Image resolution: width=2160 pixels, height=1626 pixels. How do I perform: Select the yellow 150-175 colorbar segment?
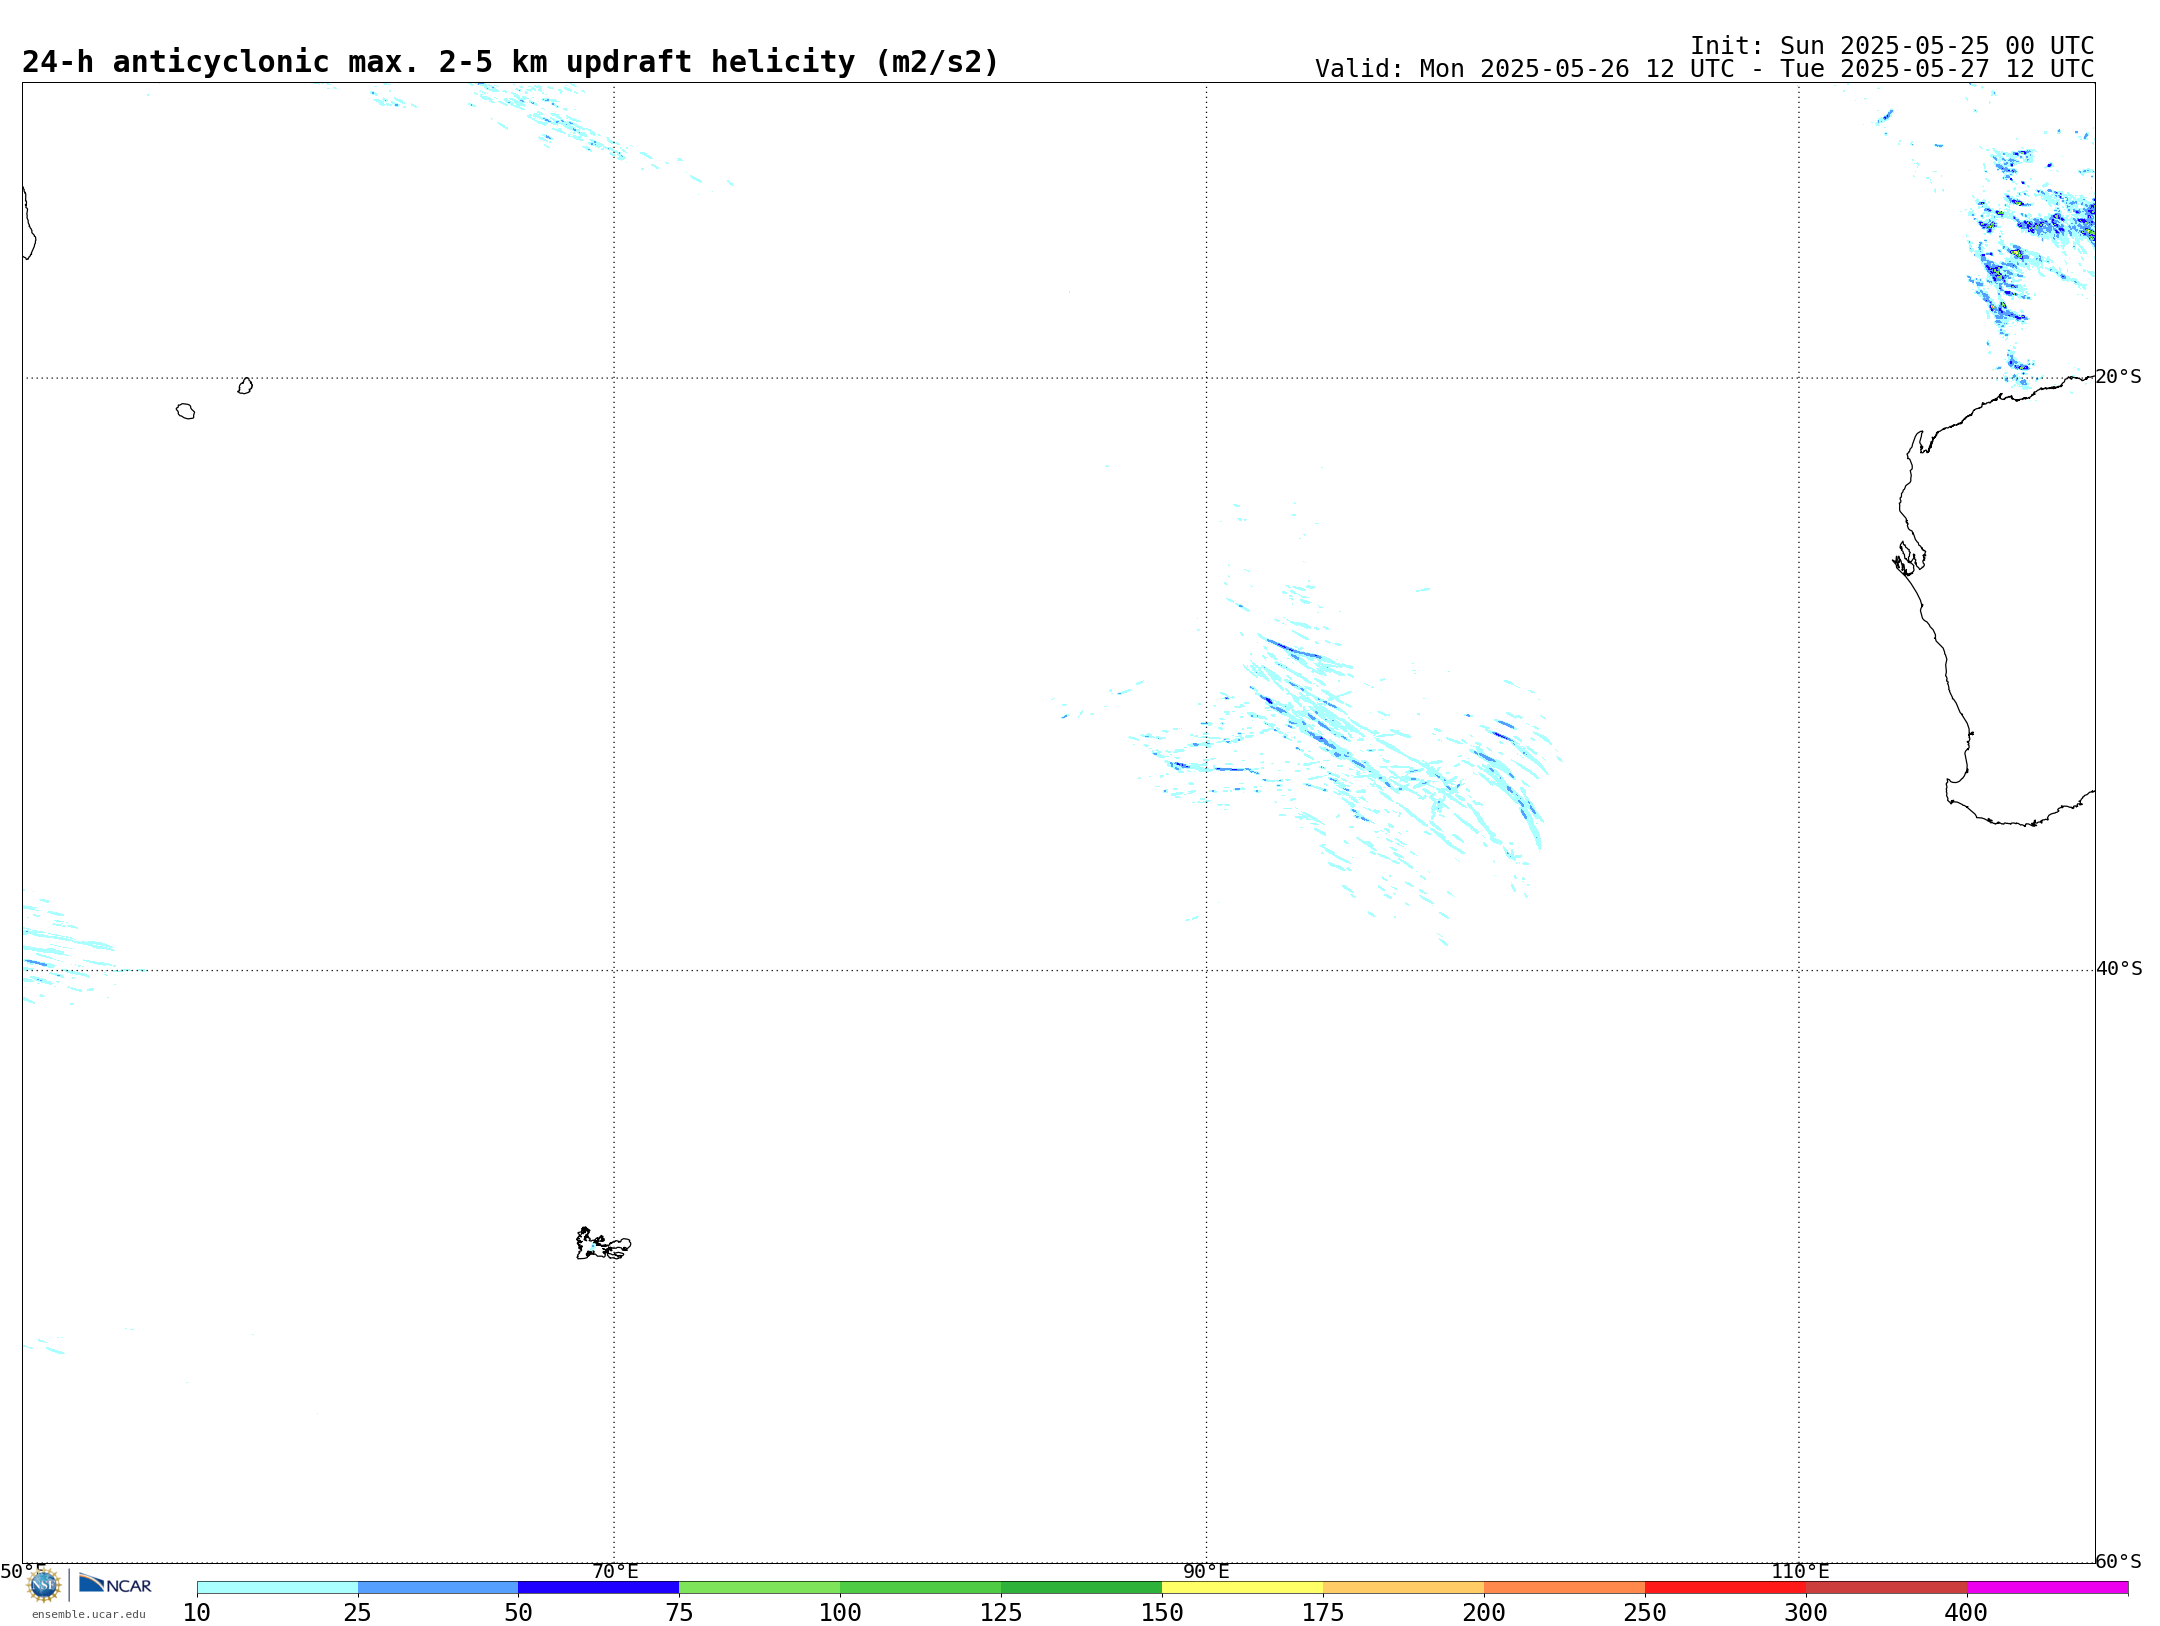(1243, 1588)
